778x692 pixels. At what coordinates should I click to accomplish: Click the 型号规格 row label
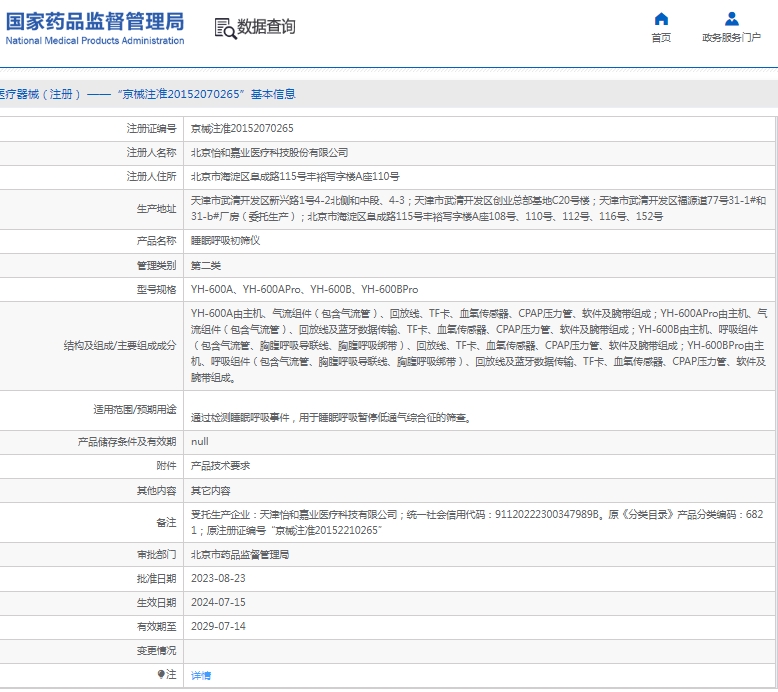pyautogui.click(x=156, y=289)
